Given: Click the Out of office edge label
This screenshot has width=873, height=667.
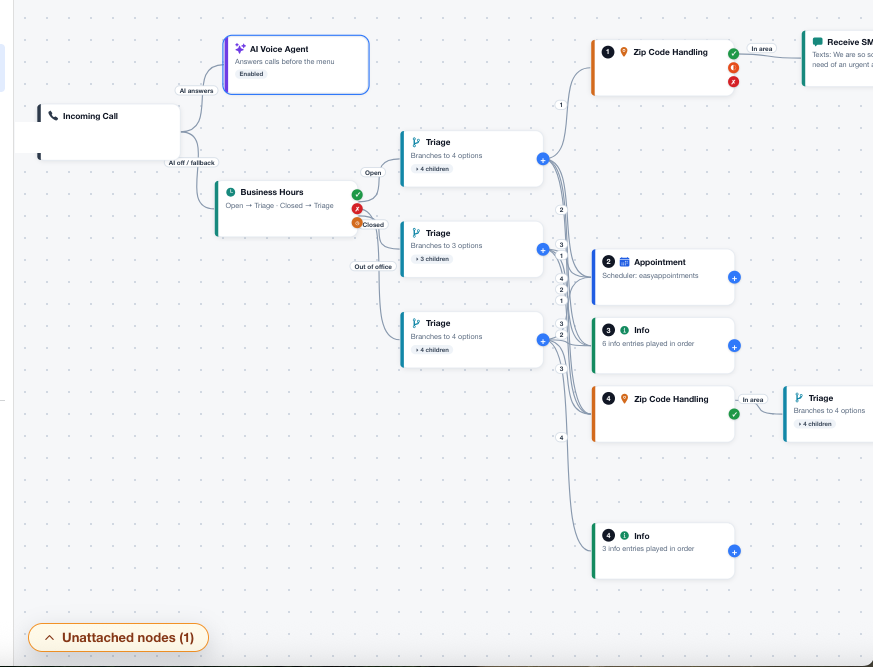Looking at the screenshot, I should 373,267.
